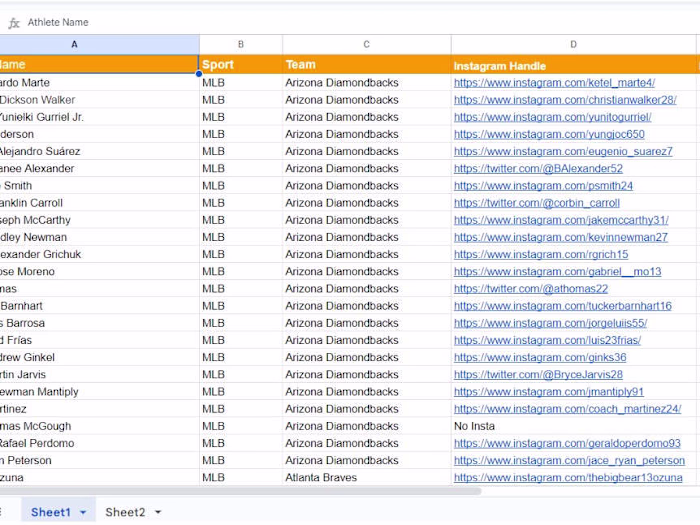Open the @corbin_carroll Twitter link

(x=537, y=203)
